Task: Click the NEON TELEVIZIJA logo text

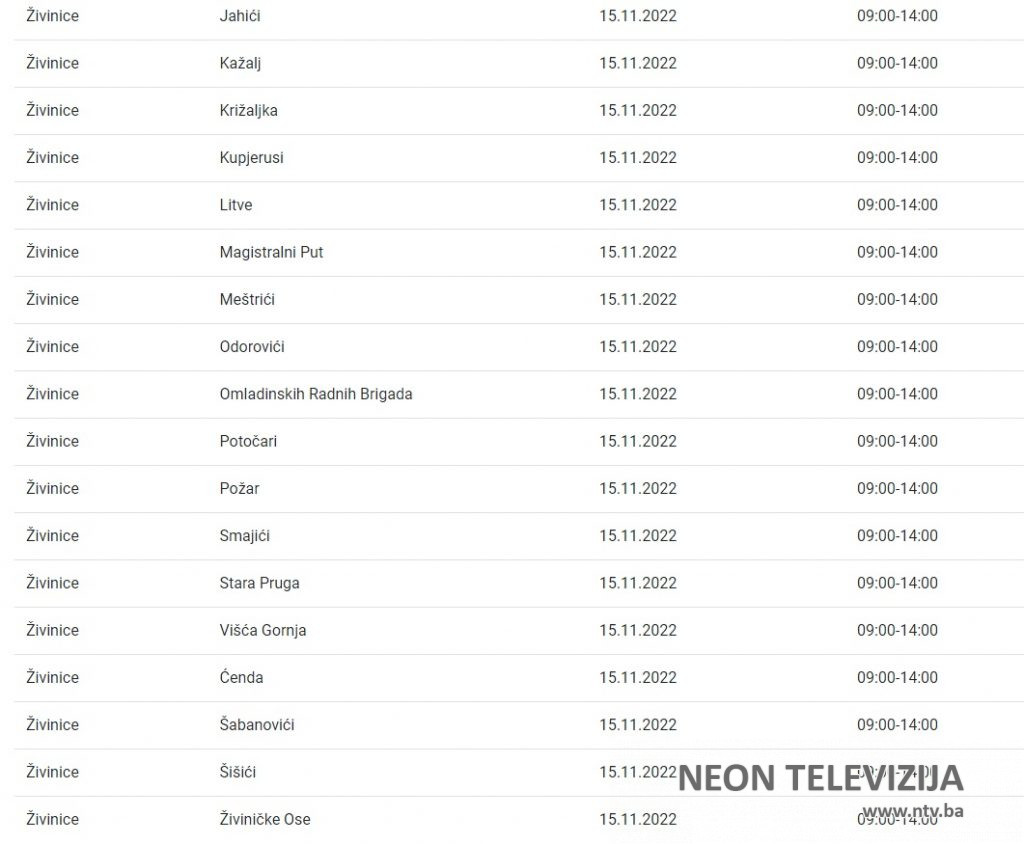Action: pyautogui.click(x=820, y=777)
